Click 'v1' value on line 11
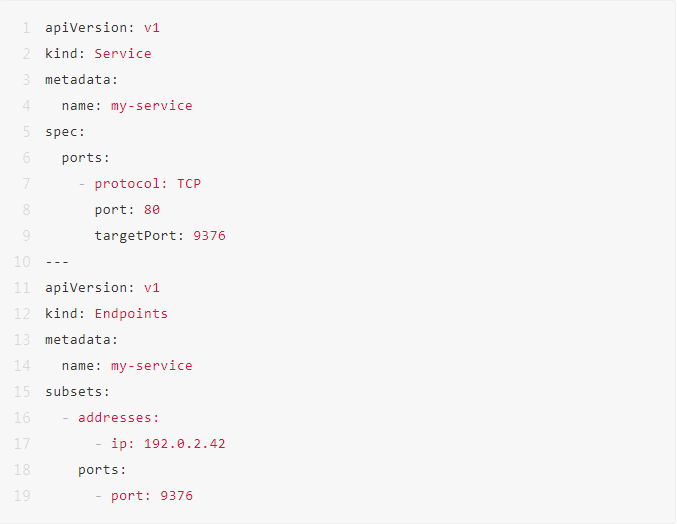Image resolution: width=677 pixels, height=524 pixels. pos(151,287)
